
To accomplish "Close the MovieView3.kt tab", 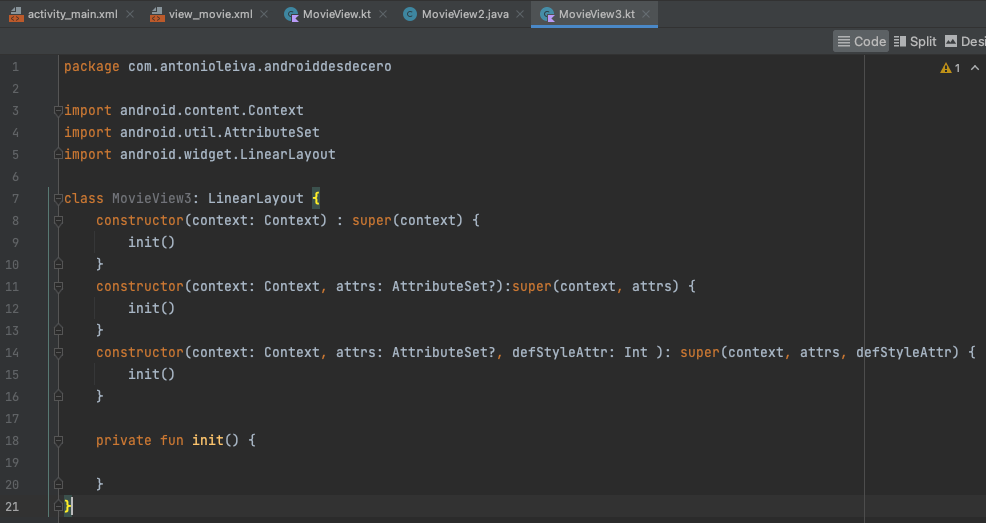I will (x=646, y=14).
